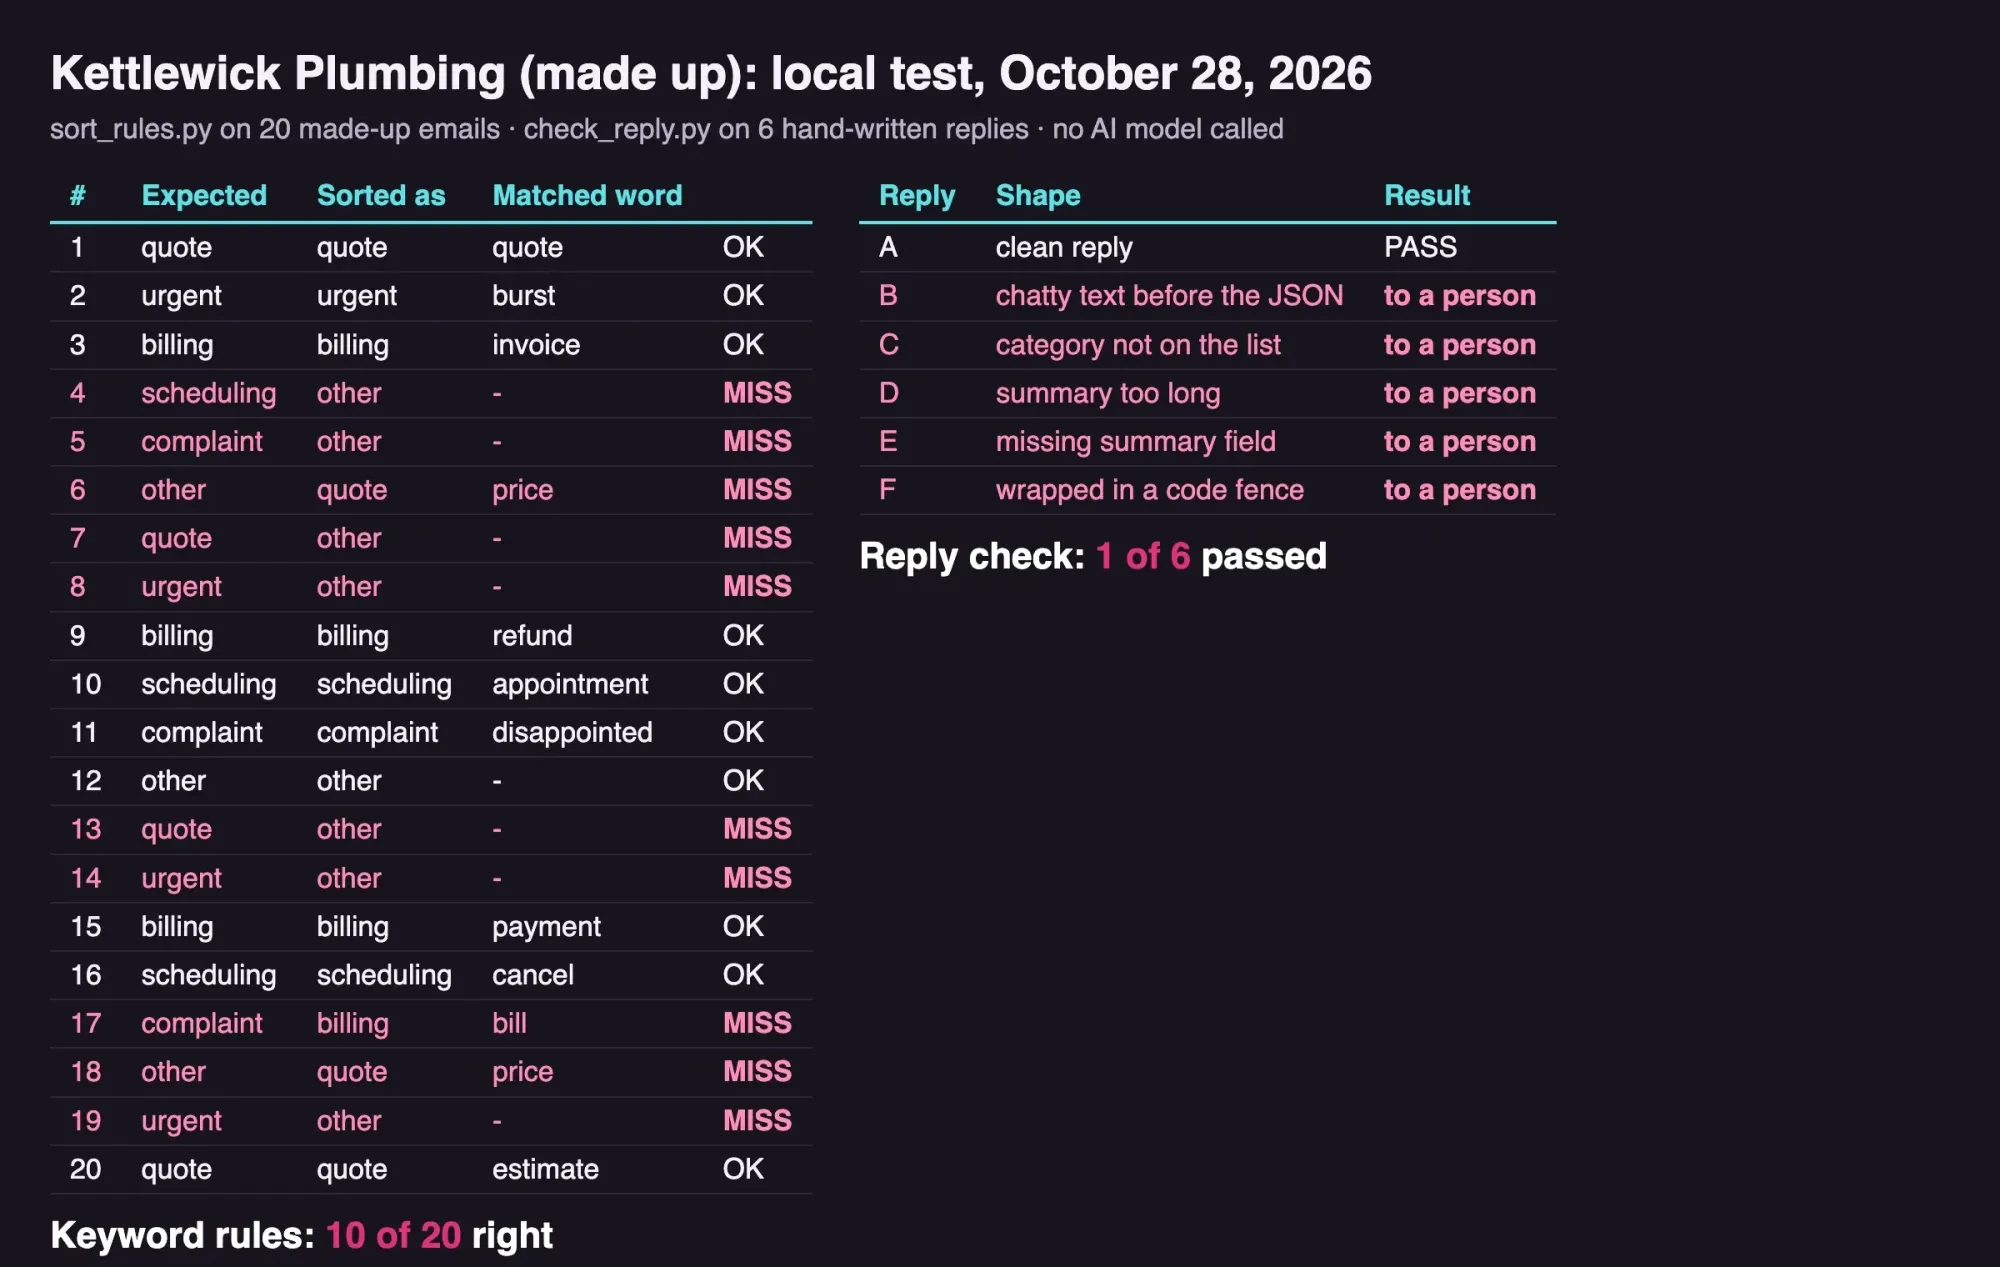Select the matched word 'disappointed' in row 11
Image resolution: width=2000 pixels, height=1267 pixels.
572,732
